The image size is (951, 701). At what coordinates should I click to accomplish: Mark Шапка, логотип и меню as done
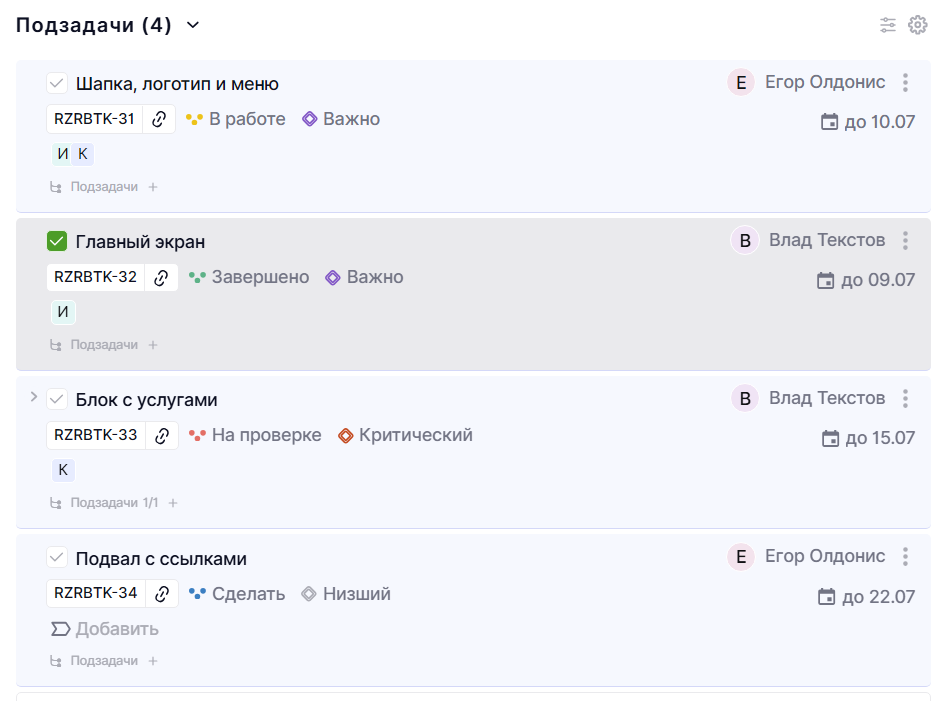pyautogui.click(x=57, y=83)
